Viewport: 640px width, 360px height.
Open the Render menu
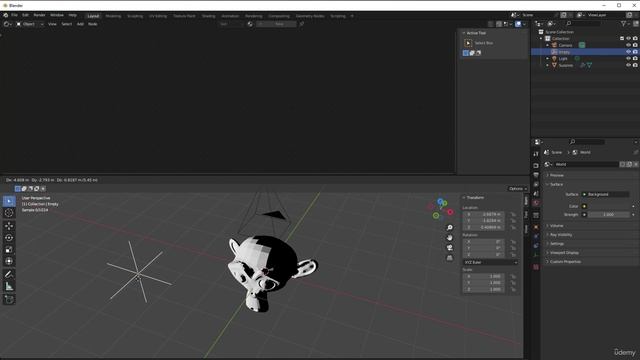click(39, 15)
